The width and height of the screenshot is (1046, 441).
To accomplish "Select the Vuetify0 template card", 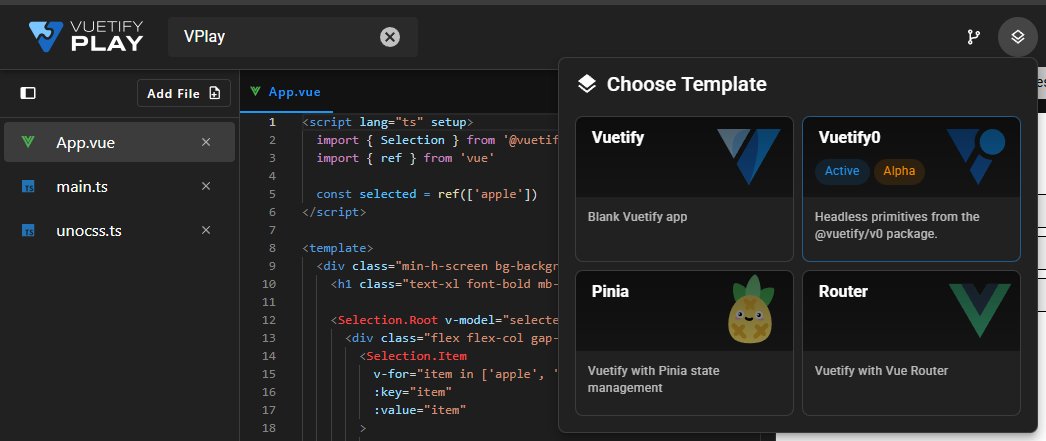I will (911, 189).
